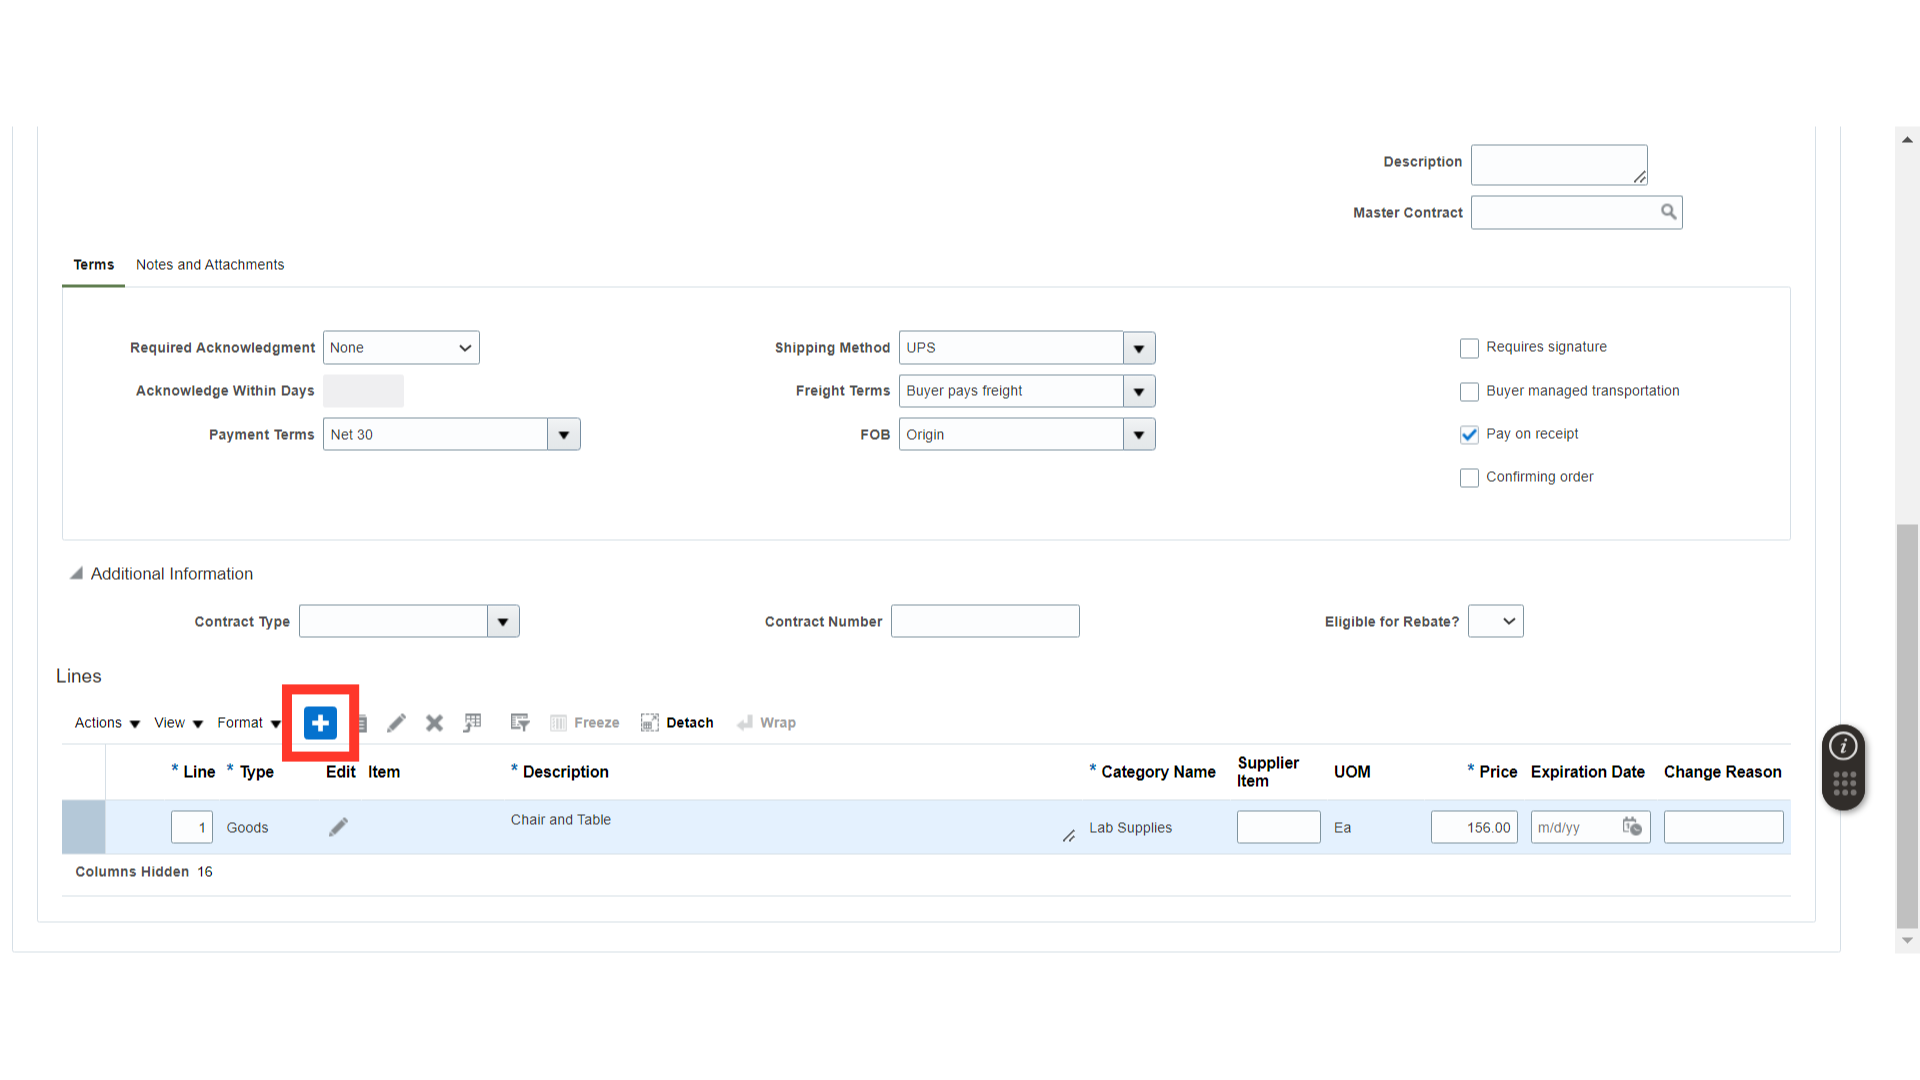Open the Eligible for Rebate dropdown
Viewport: 1920px width, 1080px height.
pos(1495,621)
